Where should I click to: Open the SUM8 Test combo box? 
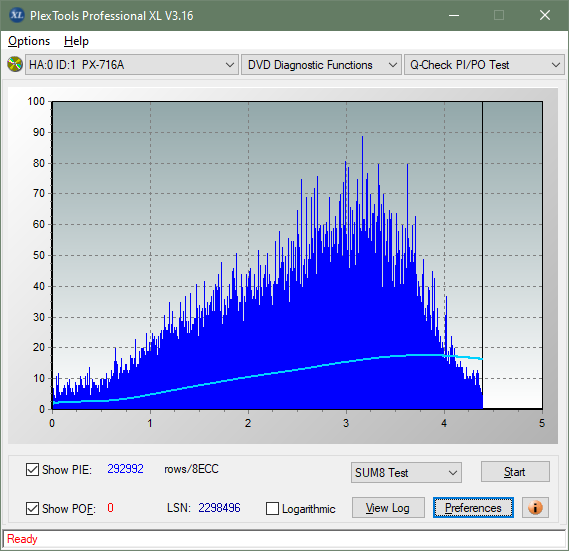coord(406,472)
